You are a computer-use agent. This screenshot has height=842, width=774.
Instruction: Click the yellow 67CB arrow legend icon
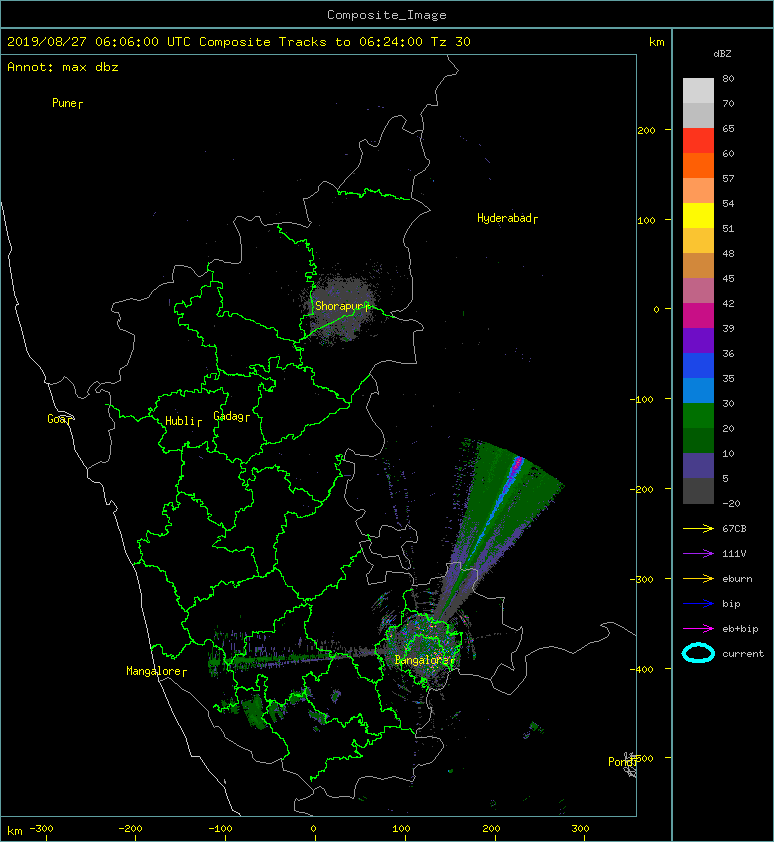pyautogui.click(x=698, y=529)
